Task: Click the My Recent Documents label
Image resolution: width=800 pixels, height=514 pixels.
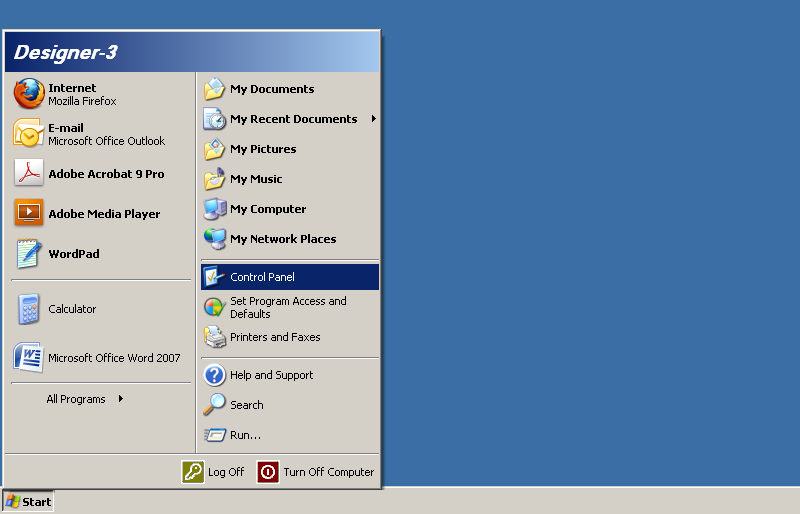Action: click(x=293, y=119)
